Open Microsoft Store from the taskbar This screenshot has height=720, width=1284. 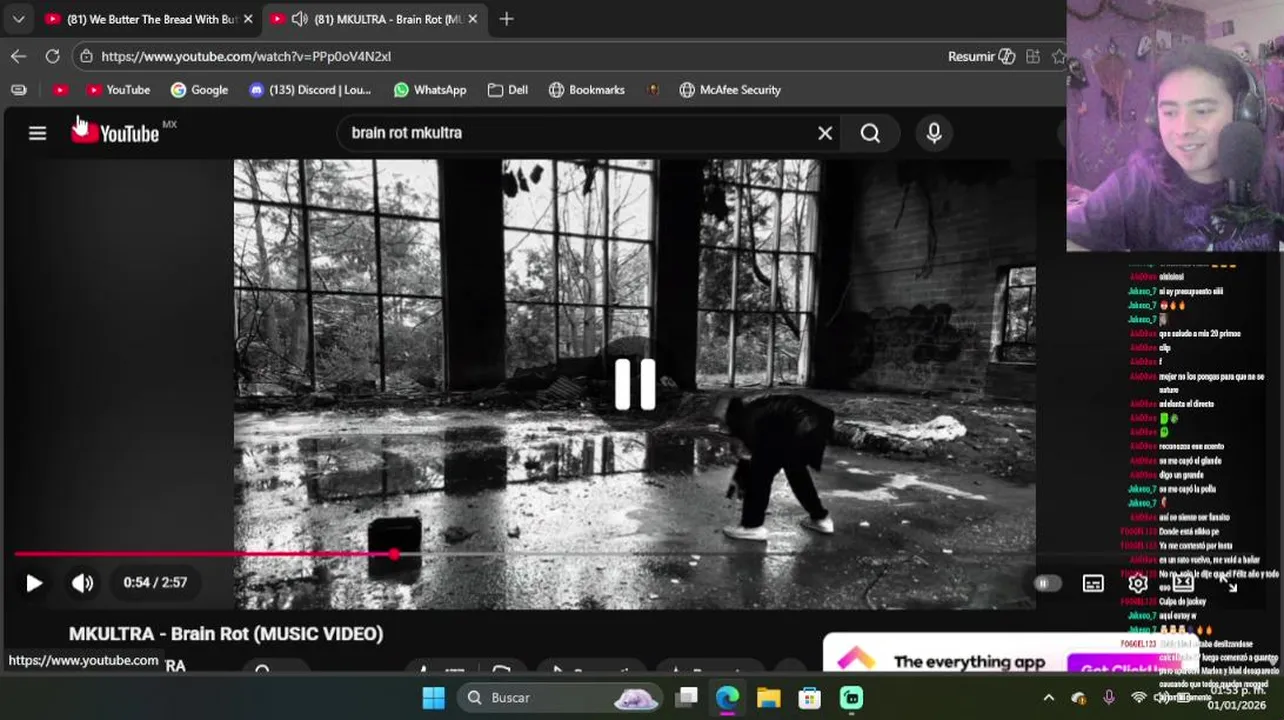click(809, 698)
